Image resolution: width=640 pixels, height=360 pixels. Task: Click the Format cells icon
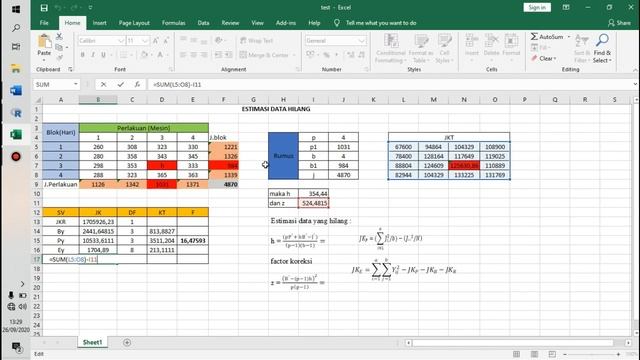click(x=511, y=45)
